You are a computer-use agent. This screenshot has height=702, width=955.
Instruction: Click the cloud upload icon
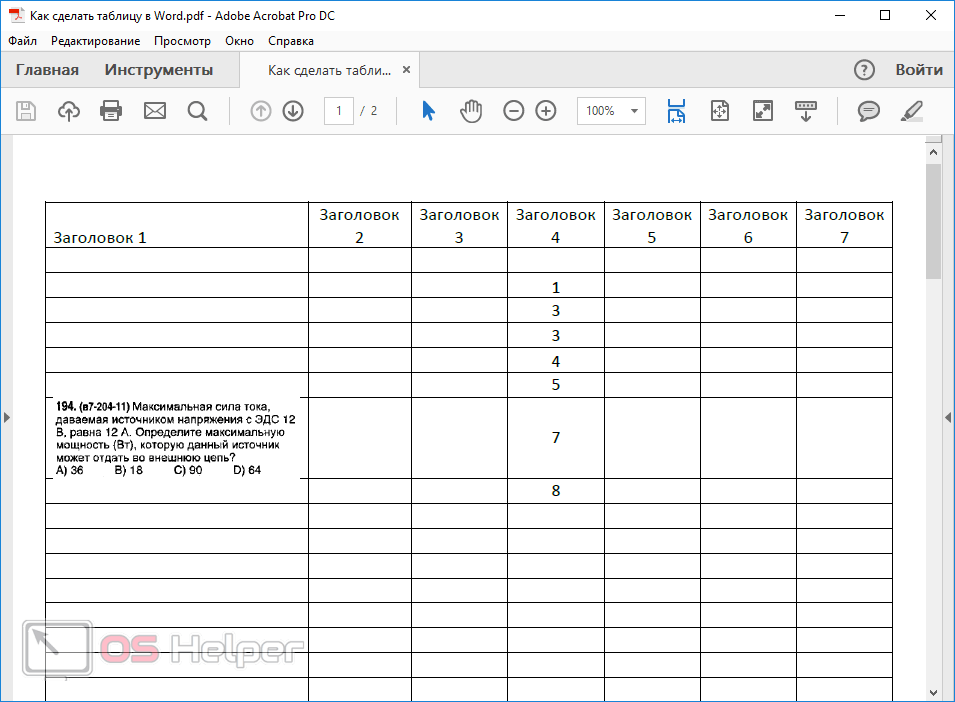69,111
